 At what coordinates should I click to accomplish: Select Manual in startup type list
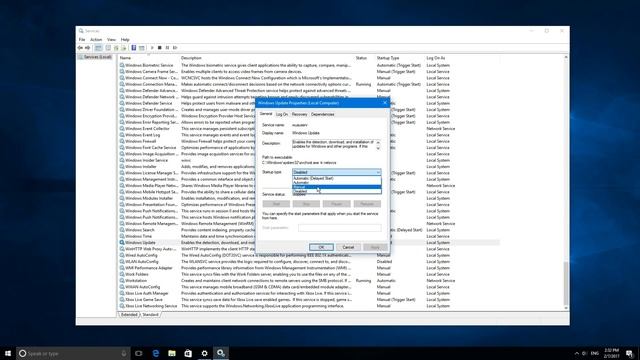[x=337, y=187]
